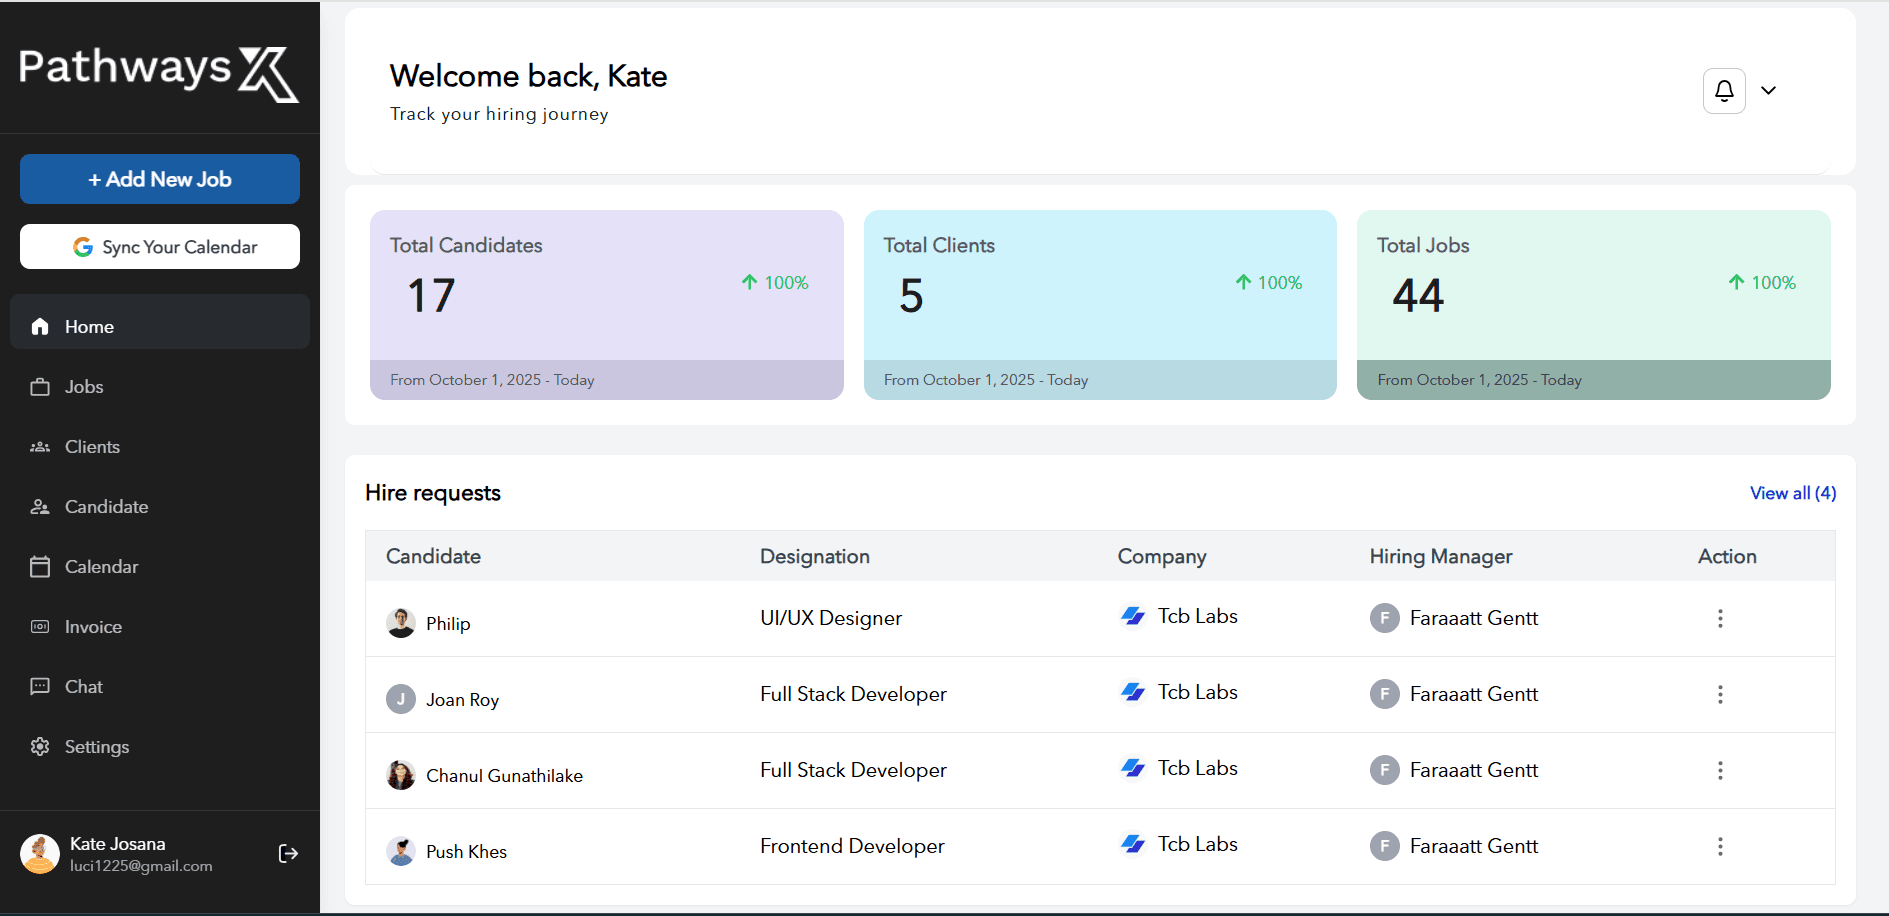Click the Calendar icon in the sidebar
The image size is (1889, 916).
[x=40, y=567]
